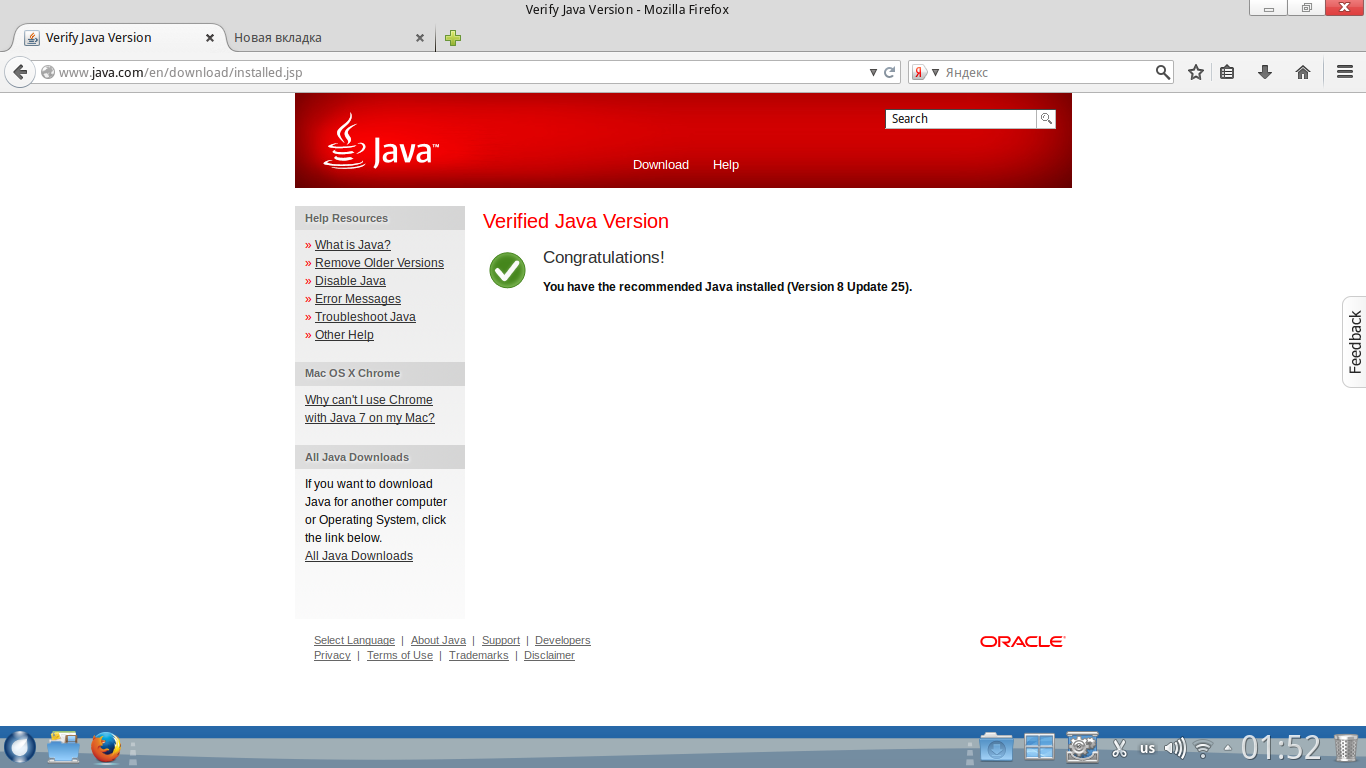Screen dimensions: 1366x768
Task: Click the green checkmark verification icon
Action: [x=507, y=270]
